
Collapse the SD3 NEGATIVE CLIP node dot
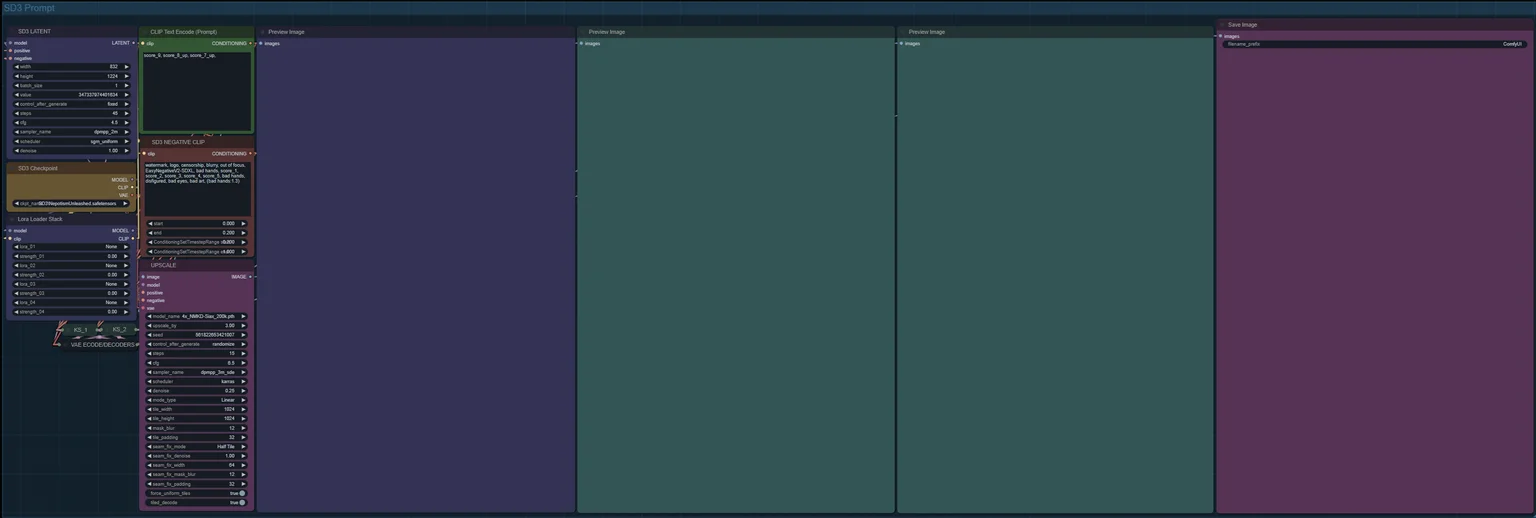(x=145, y=142)
